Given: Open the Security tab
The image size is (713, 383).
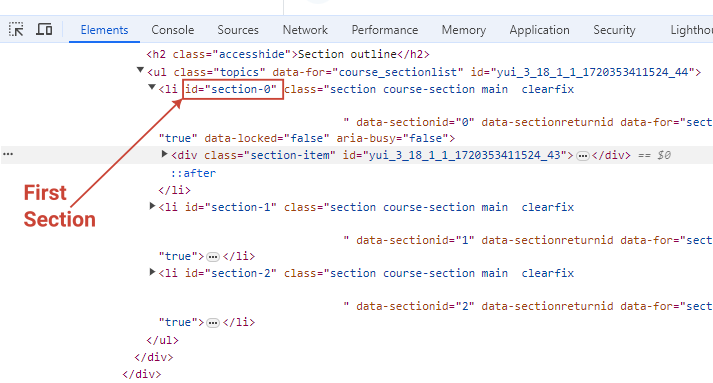Looking at the screenshot, I should tap(614, 30).
